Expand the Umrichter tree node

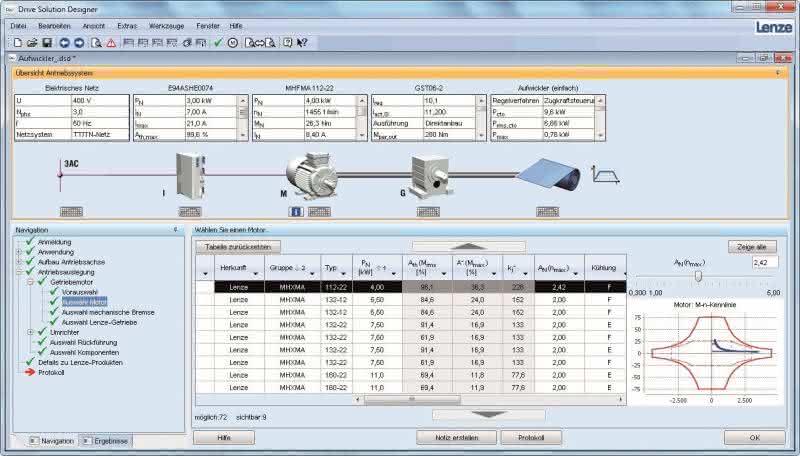pyautogui.click(x=31, y=332)
